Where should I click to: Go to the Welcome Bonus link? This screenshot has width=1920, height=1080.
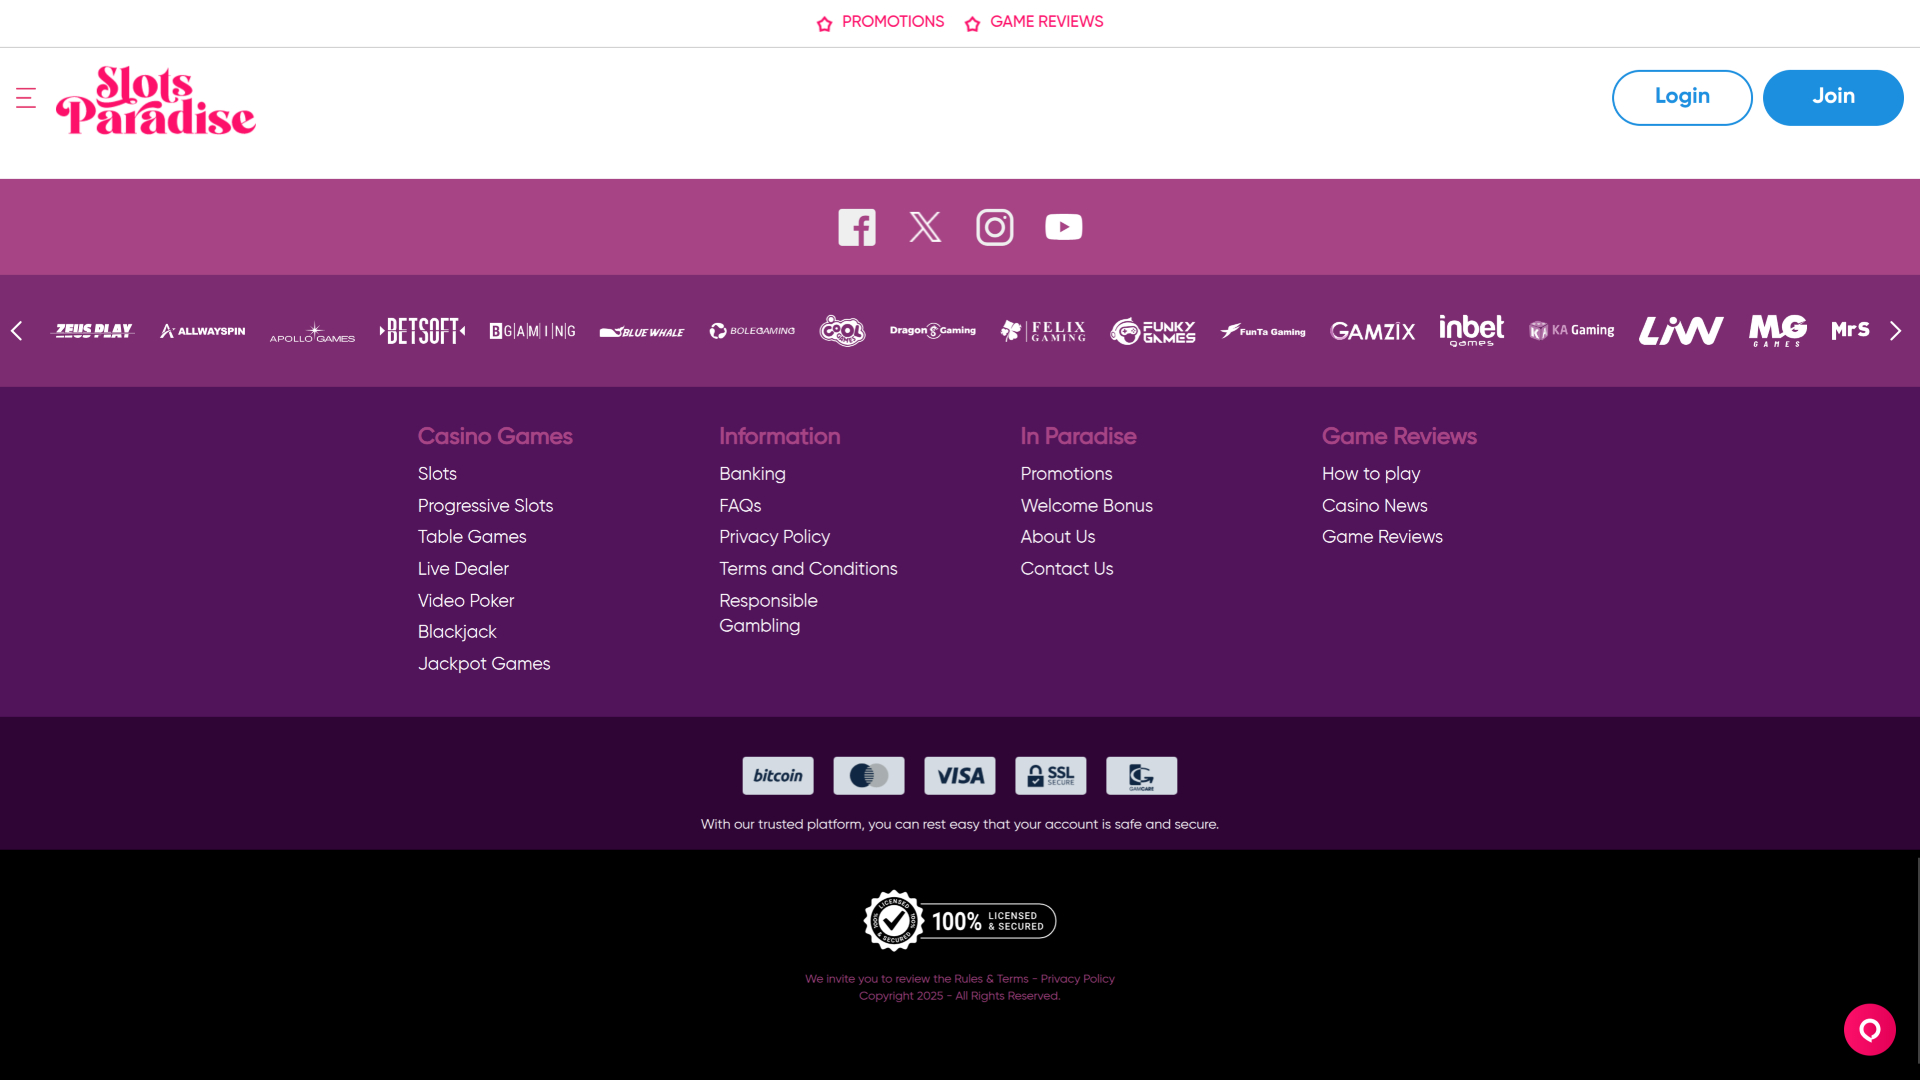pos(1086,506)
